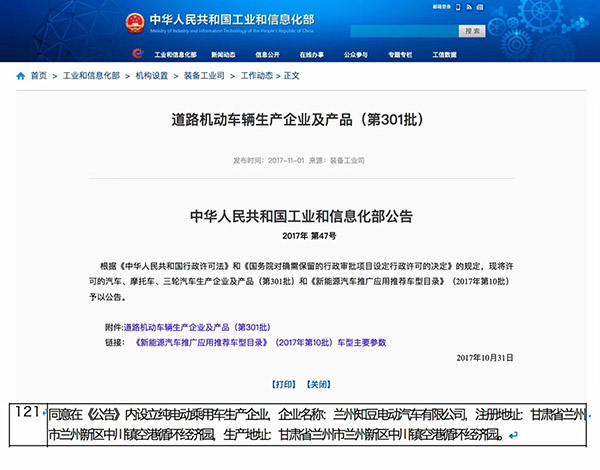
Task: Click 工业和信息化部 breadcrumb link
Action: pyautogui.click(x=91, y=76)
